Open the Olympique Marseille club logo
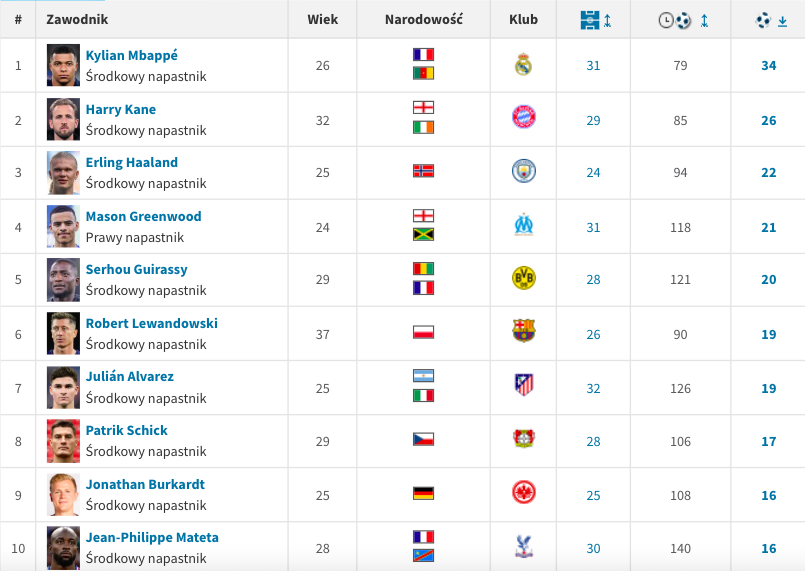The height and width of the screenshot is (571, 805). [x=523, y=226]
